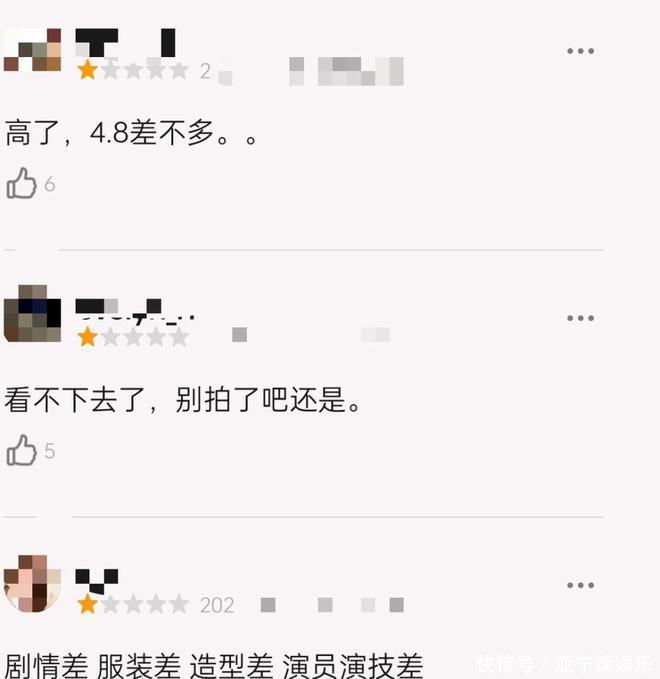Image resolution: width=660 pixels, height=679 pixels.
Task: Open the three-dot menu on the 看不下去了 review
Action: pyautogui.click(x=580, y=318)
